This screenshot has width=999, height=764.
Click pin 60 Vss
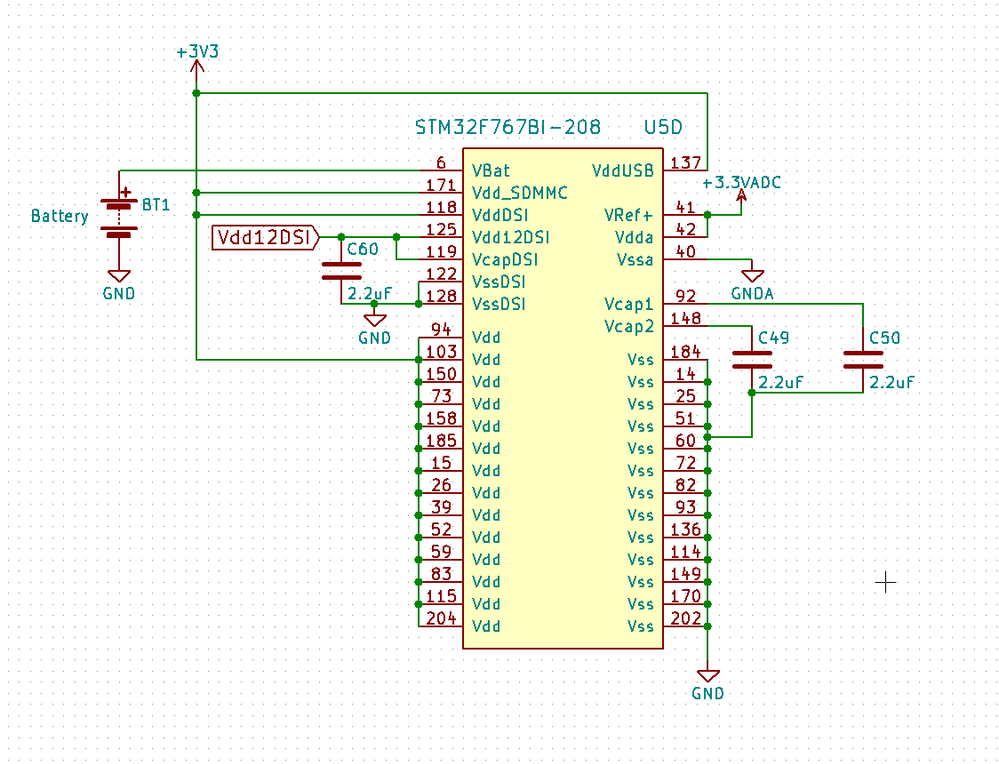[685, 448]
